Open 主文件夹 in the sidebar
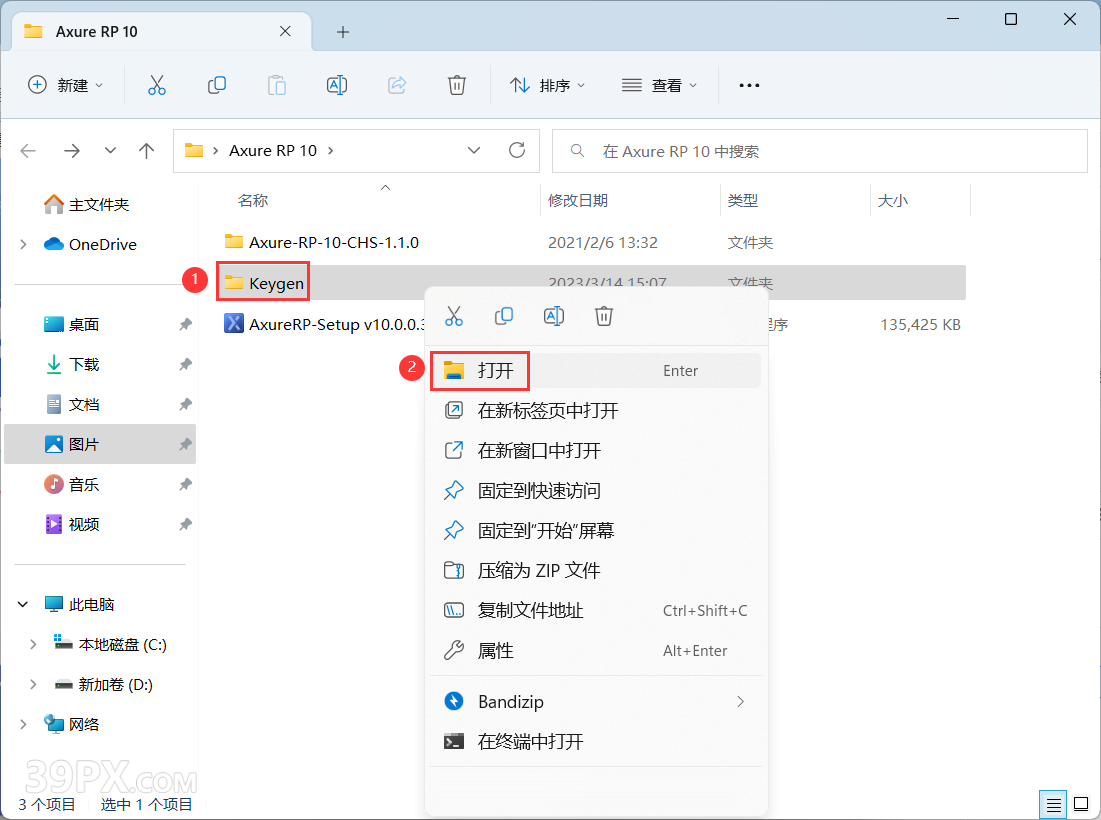This screenshot has width=1101, height=820. pos(86,204)
